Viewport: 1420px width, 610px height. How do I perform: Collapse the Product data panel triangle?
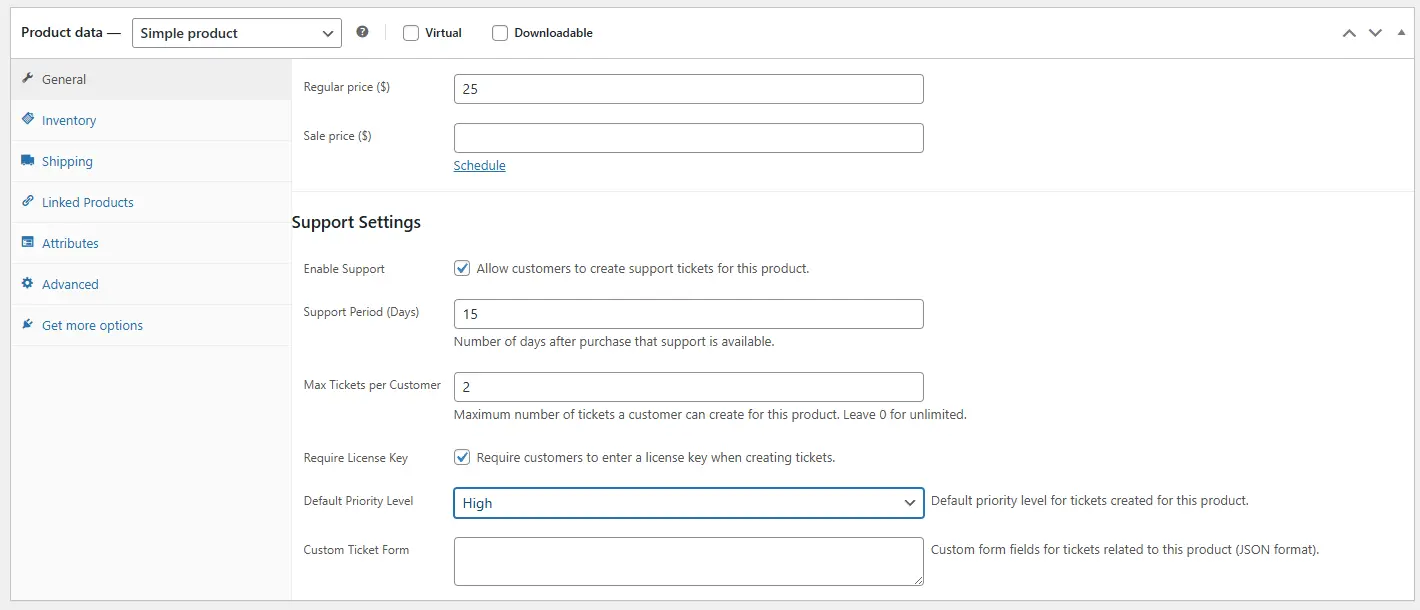coord(1401,33)
